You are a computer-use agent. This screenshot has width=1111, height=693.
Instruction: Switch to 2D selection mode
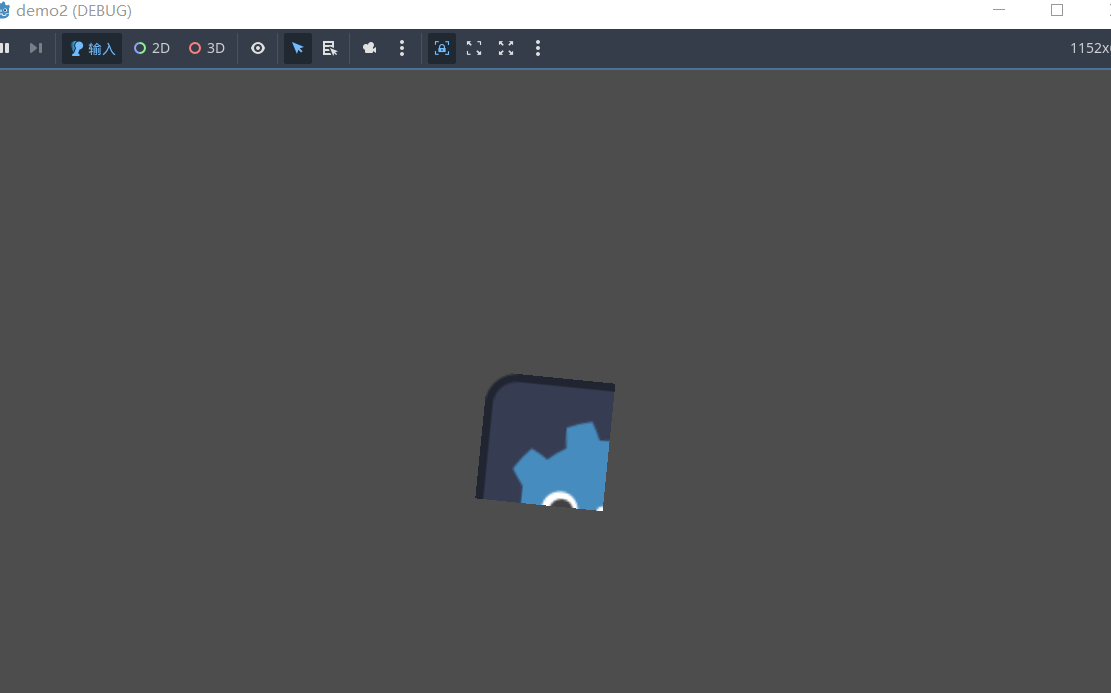[152, 48]
